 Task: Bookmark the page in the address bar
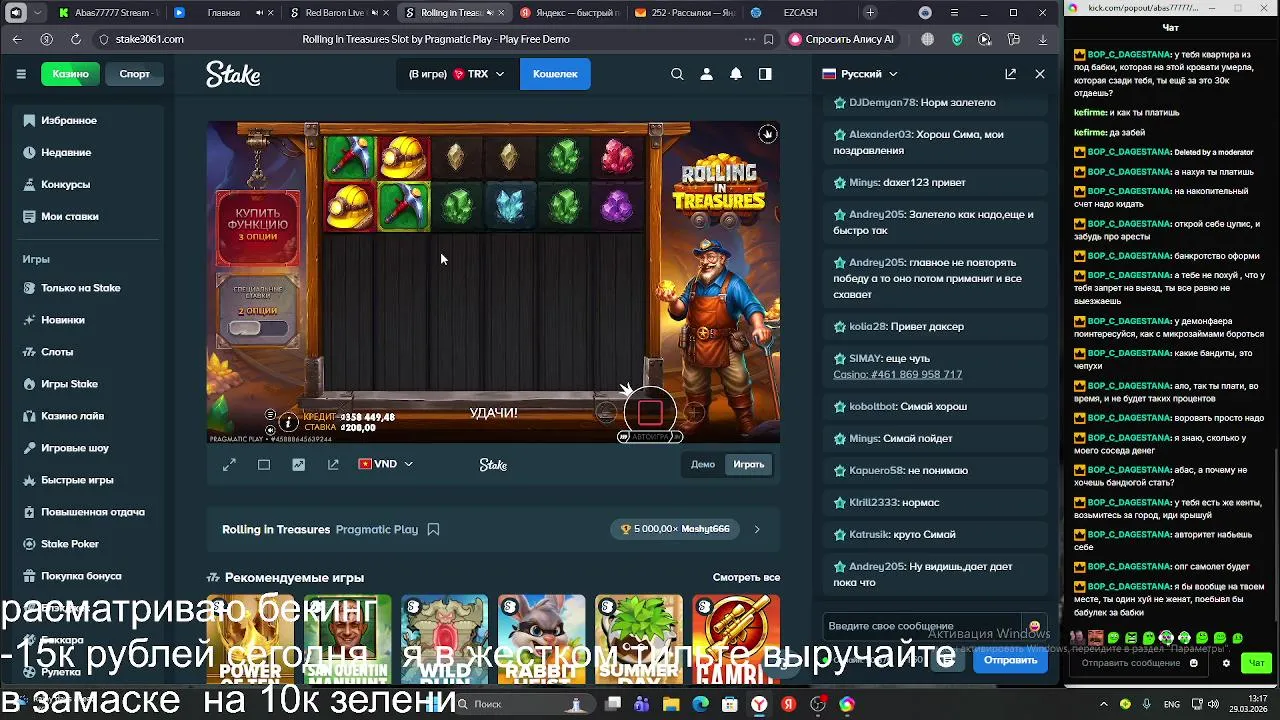coord(768,39)
